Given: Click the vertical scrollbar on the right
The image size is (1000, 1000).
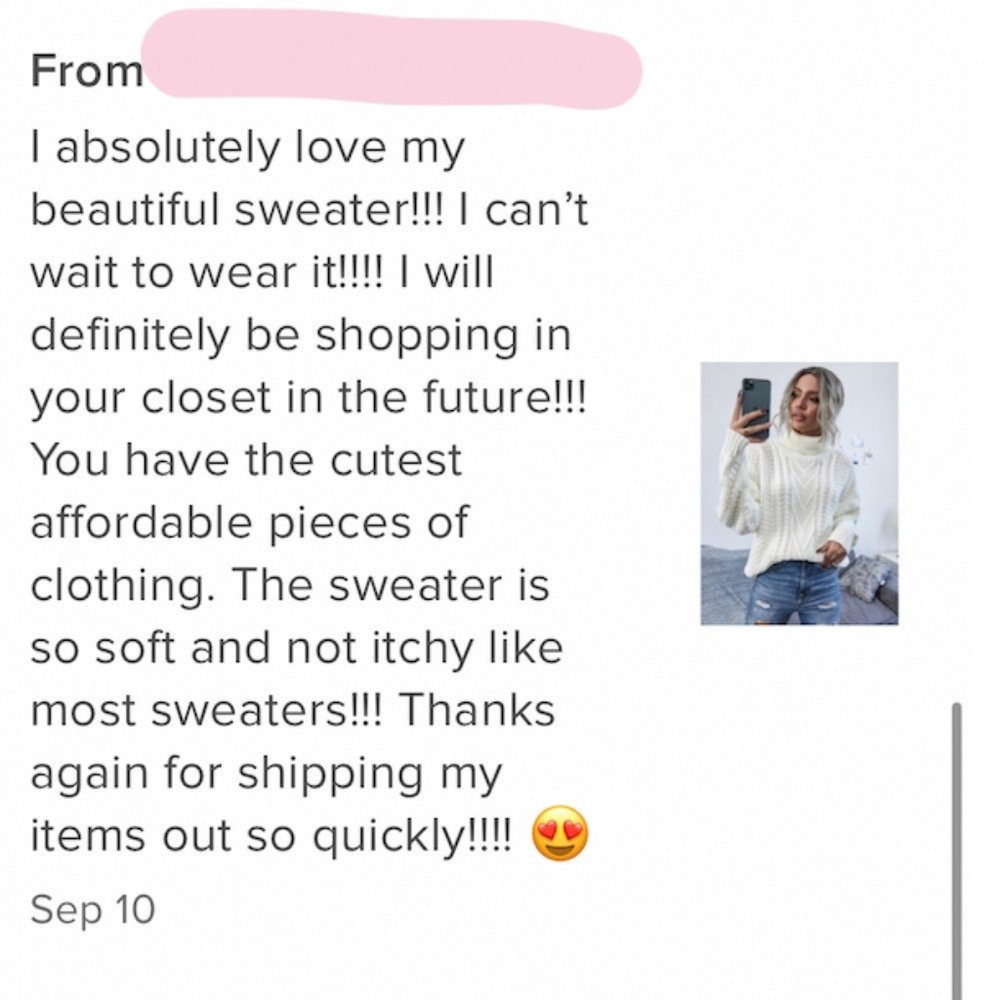Looking at the screenshot, I should coord(956,850).
